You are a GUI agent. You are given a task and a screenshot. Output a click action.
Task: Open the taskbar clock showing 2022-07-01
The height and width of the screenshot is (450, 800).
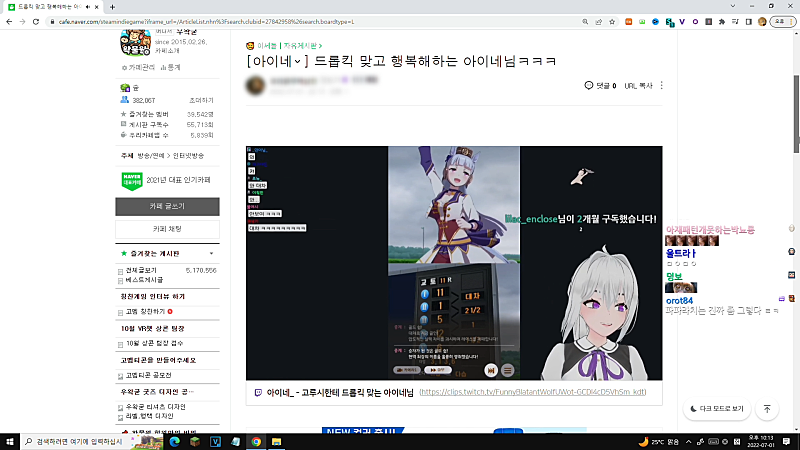pos(761,441)
